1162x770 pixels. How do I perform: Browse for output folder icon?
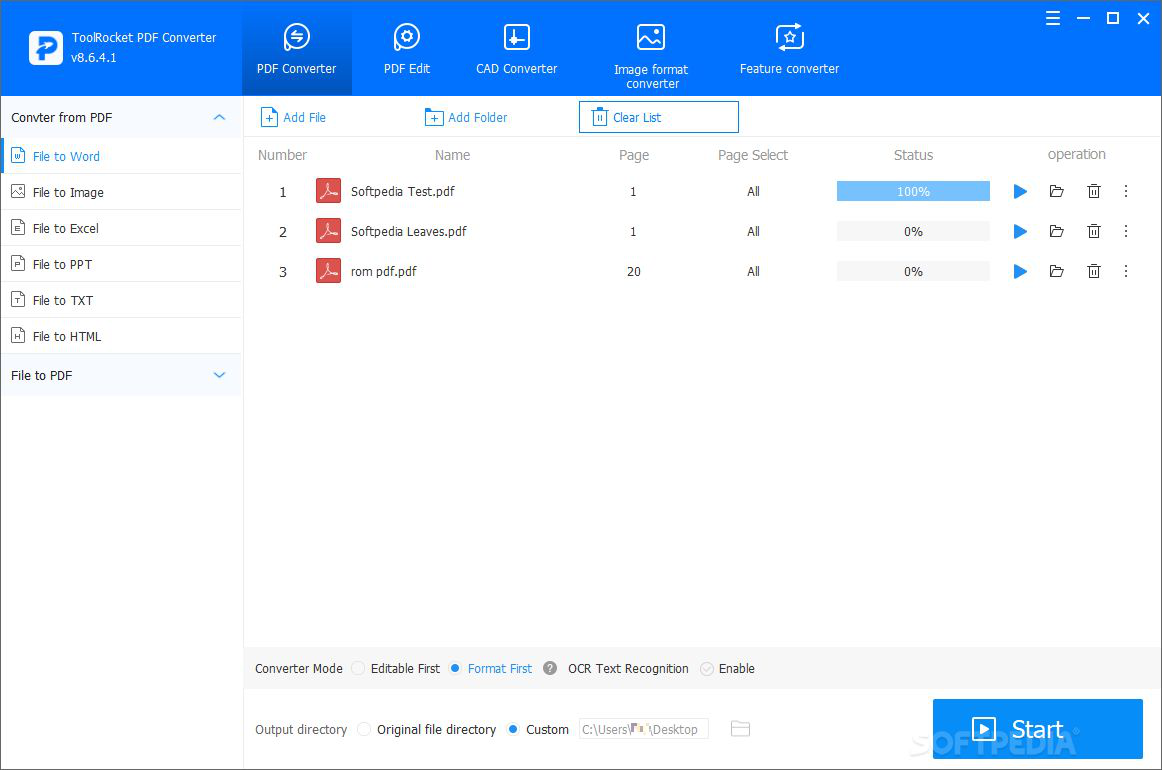(740, 729)
